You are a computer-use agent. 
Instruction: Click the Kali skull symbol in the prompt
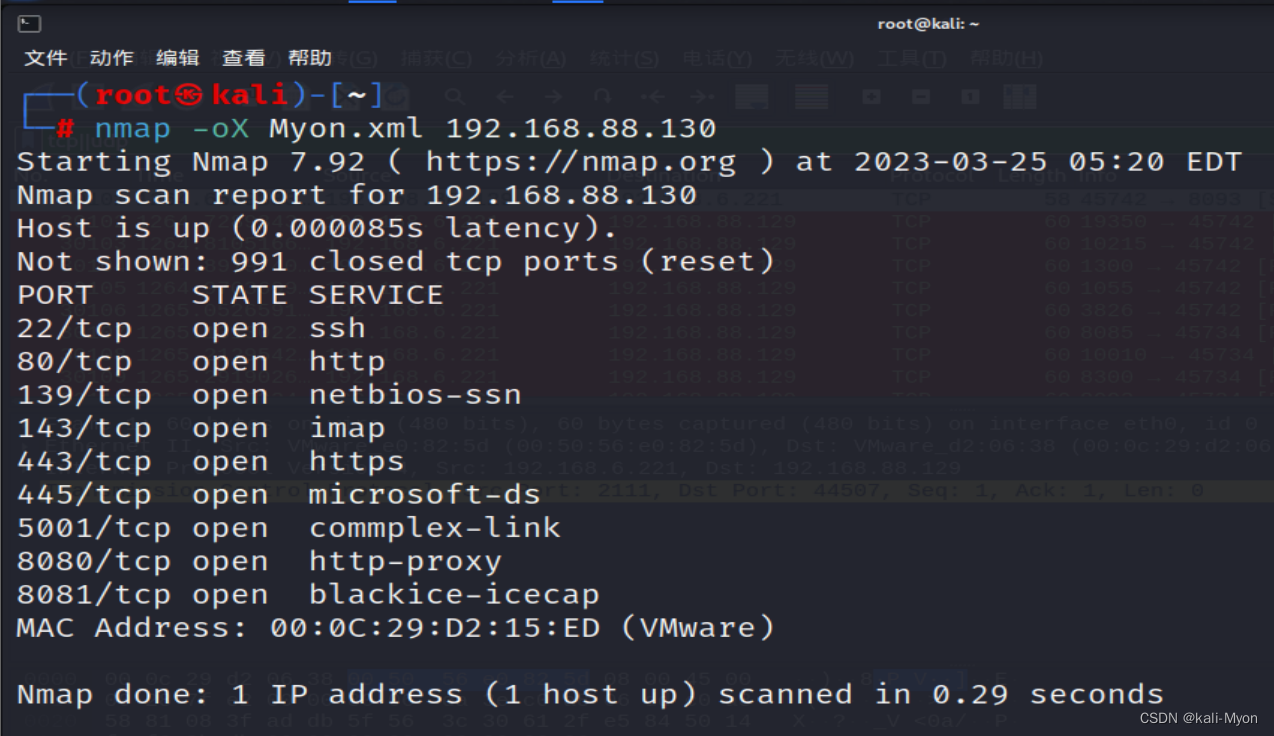click(x=188, y=95)
